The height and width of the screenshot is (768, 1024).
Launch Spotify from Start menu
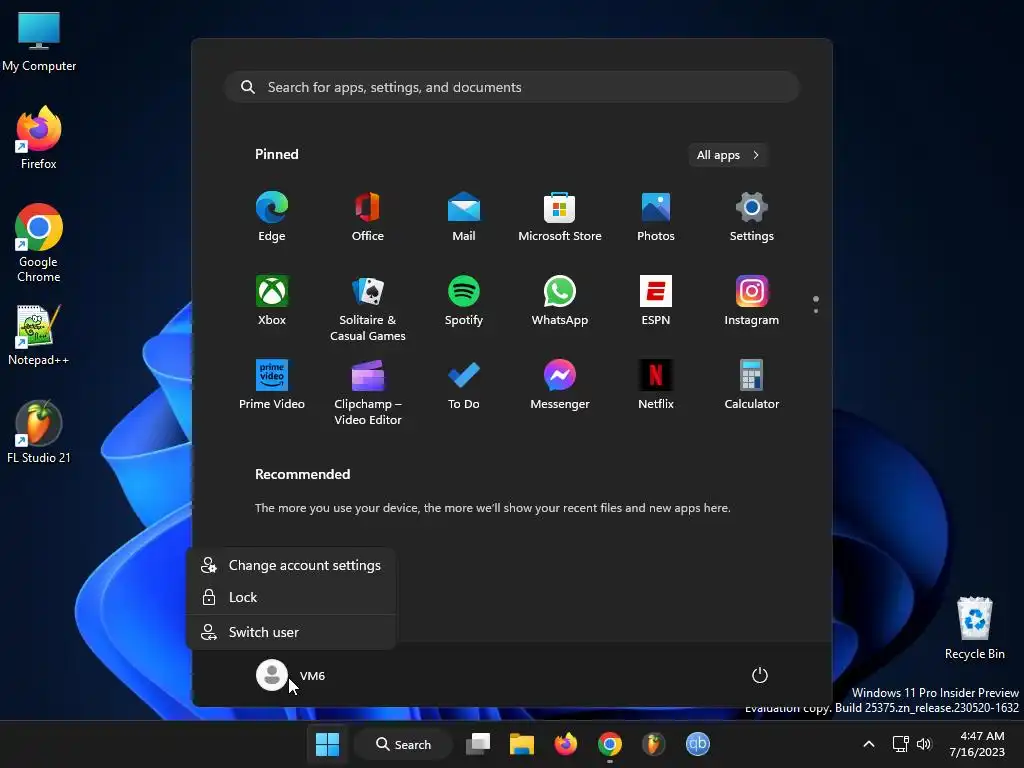click(x=464, y=301)
